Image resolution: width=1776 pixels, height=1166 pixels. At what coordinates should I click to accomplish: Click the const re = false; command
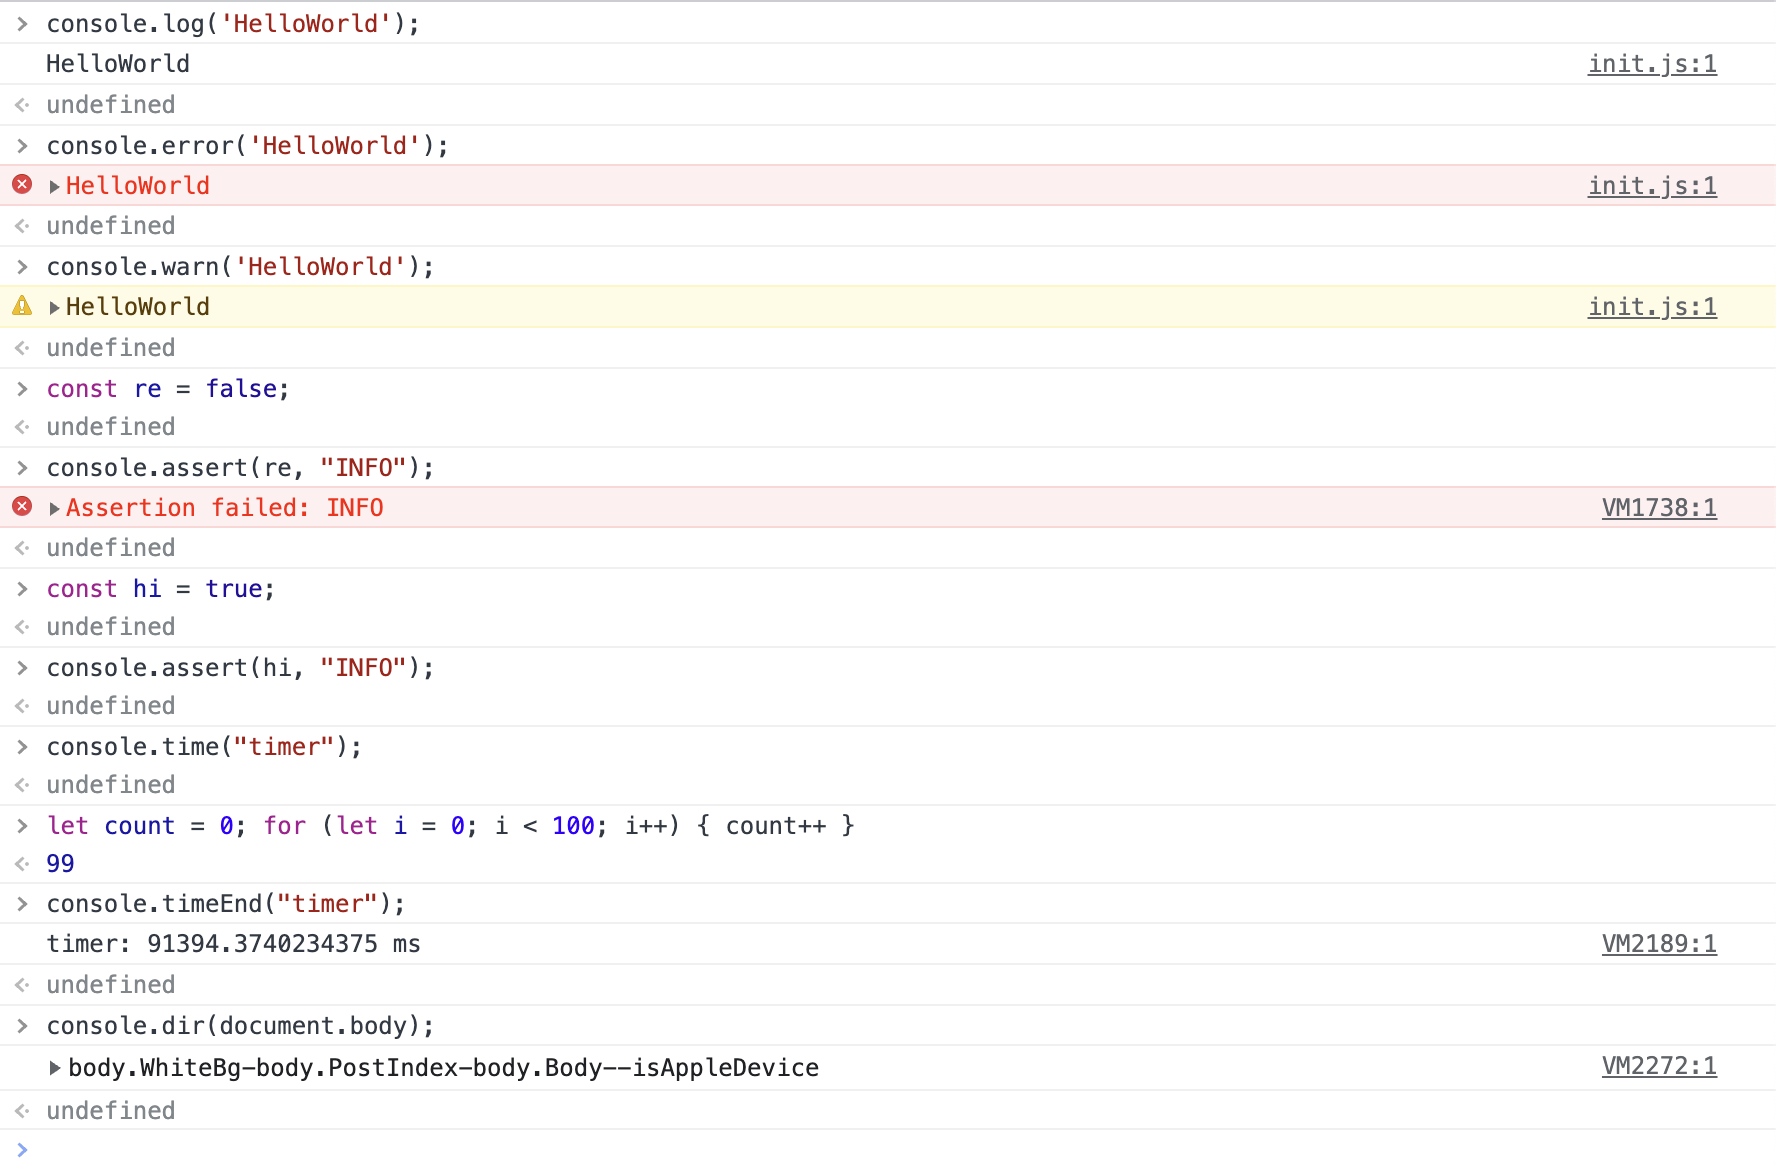(x=168, y=389)
